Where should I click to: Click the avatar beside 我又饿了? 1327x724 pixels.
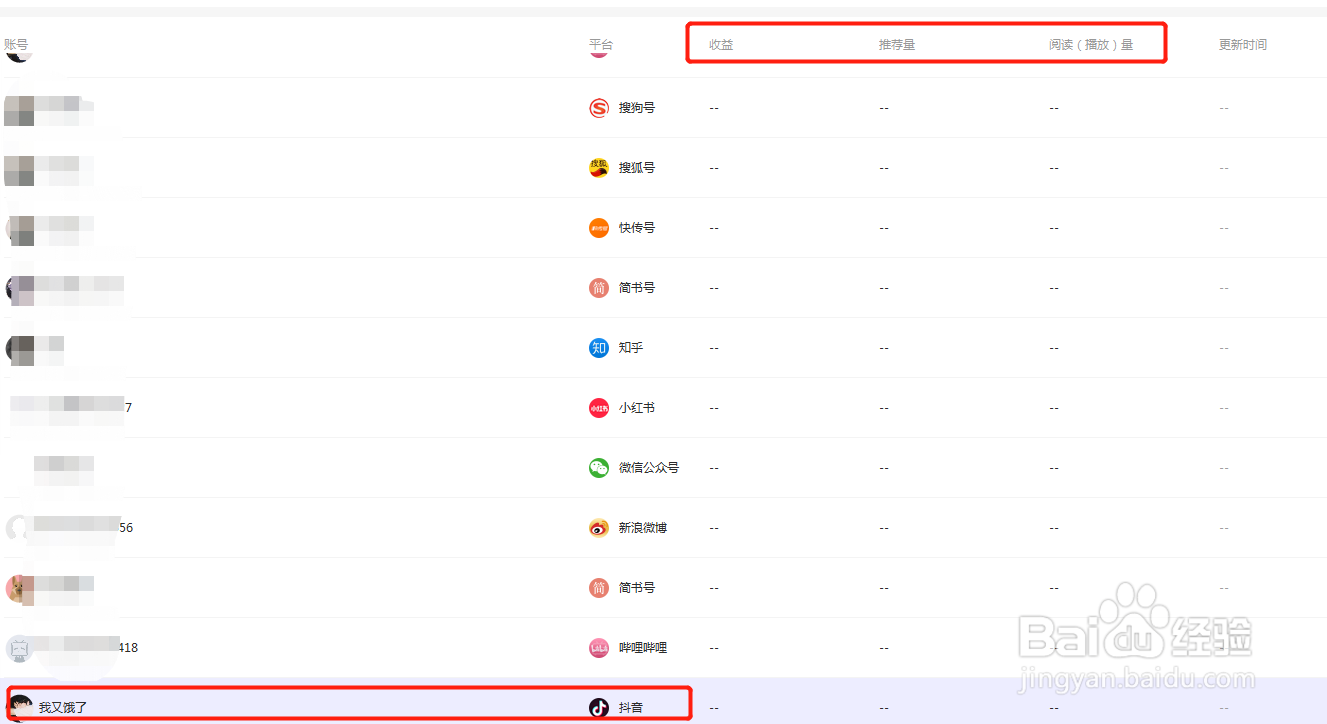pyautogui.click(x=20, y=706)
